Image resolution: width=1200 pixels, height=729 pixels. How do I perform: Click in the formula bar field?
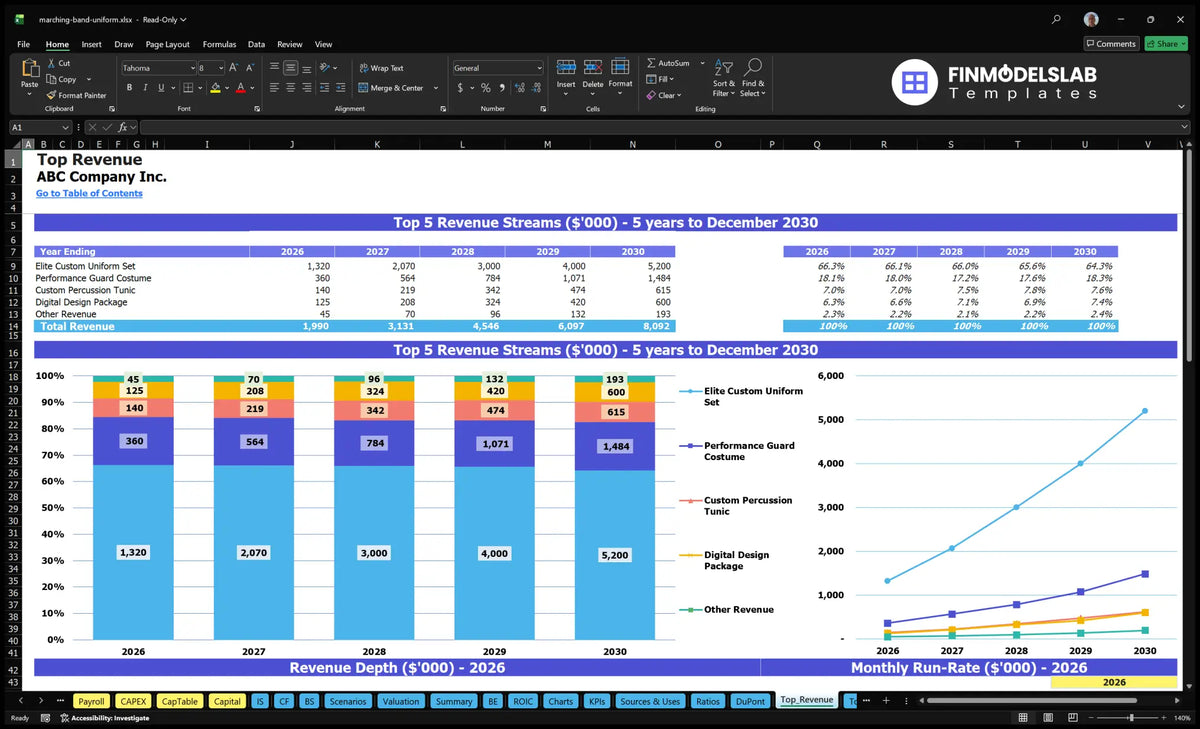[x=660, y=127]
